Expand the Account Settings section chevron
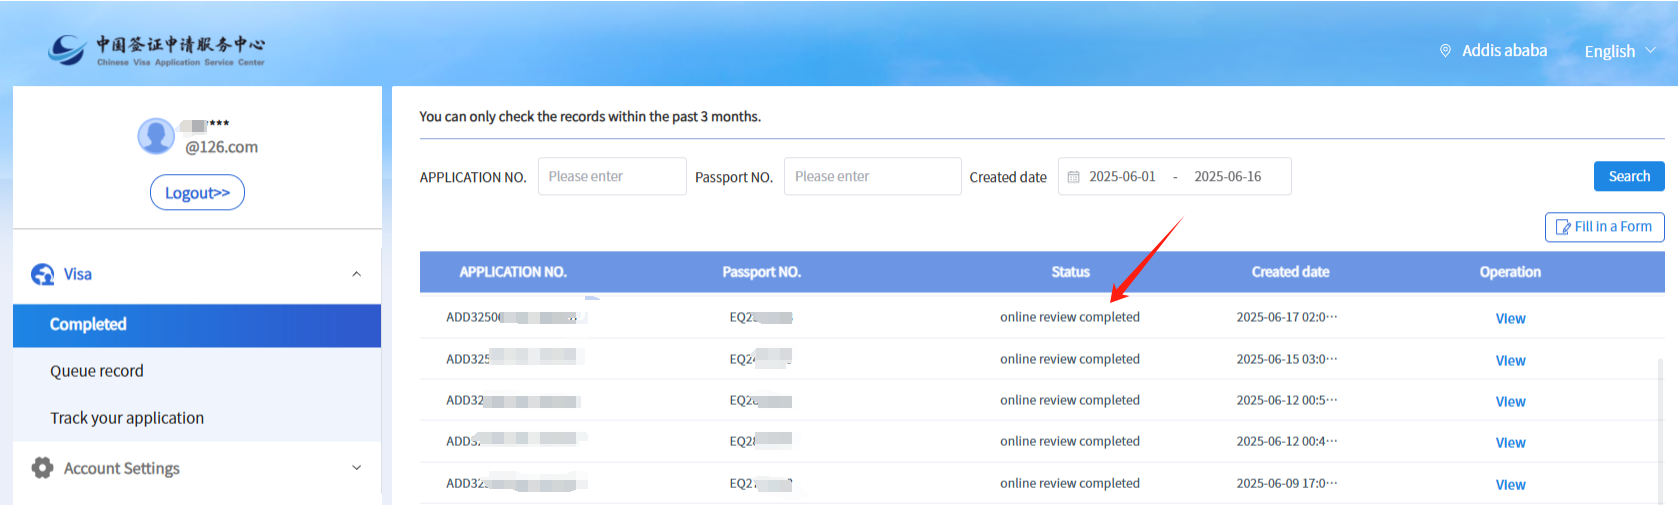Viewport: 1678px width, 505px height. [x=357, y=468]
